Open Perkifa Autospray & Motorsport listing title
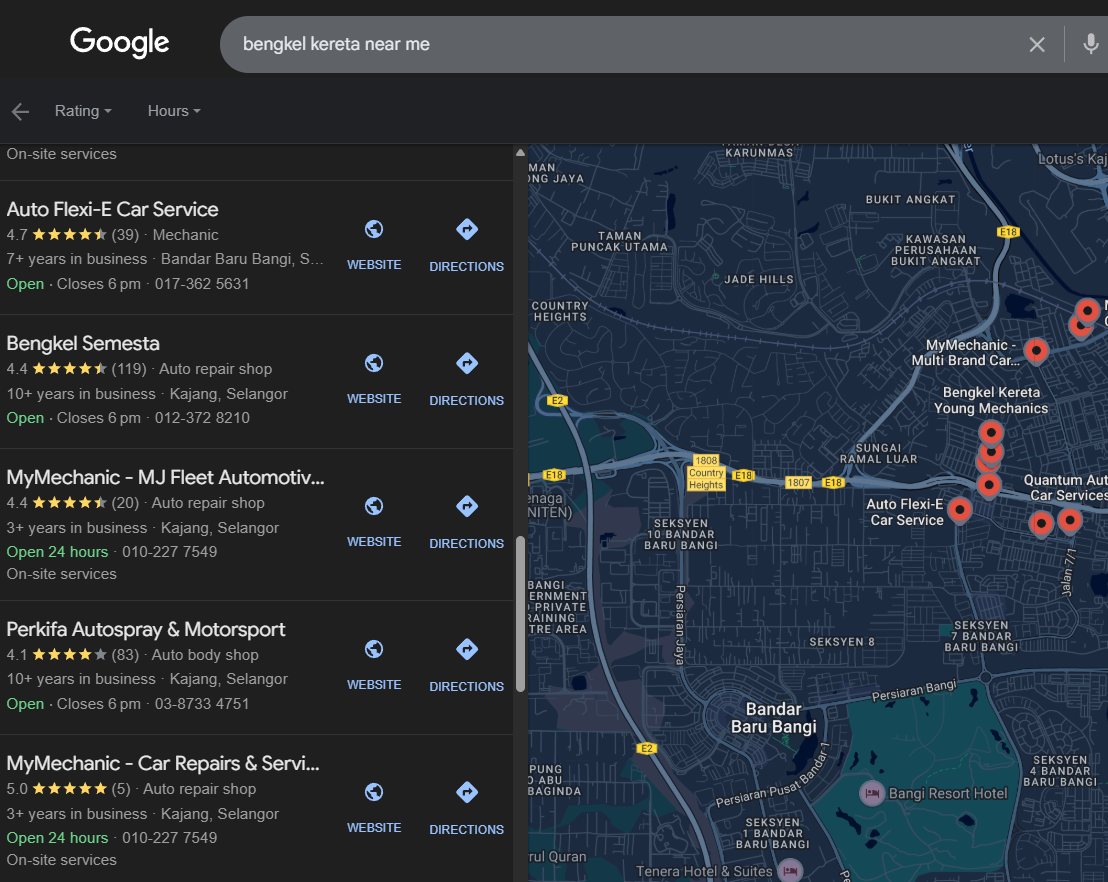 pyautogui.click(x=146, y=630)
